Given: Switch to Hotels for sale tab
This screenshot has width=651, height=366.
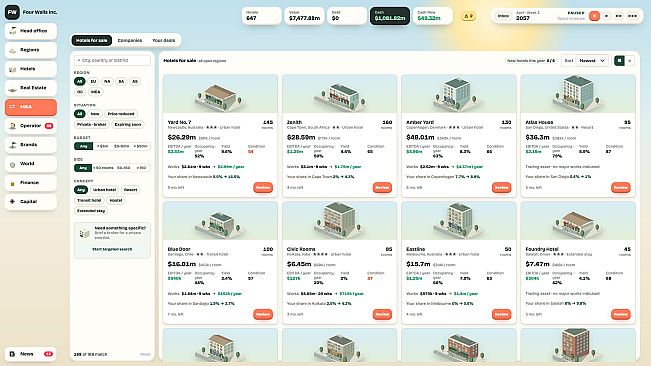Looking at the screenshot, I should point(92,40).
